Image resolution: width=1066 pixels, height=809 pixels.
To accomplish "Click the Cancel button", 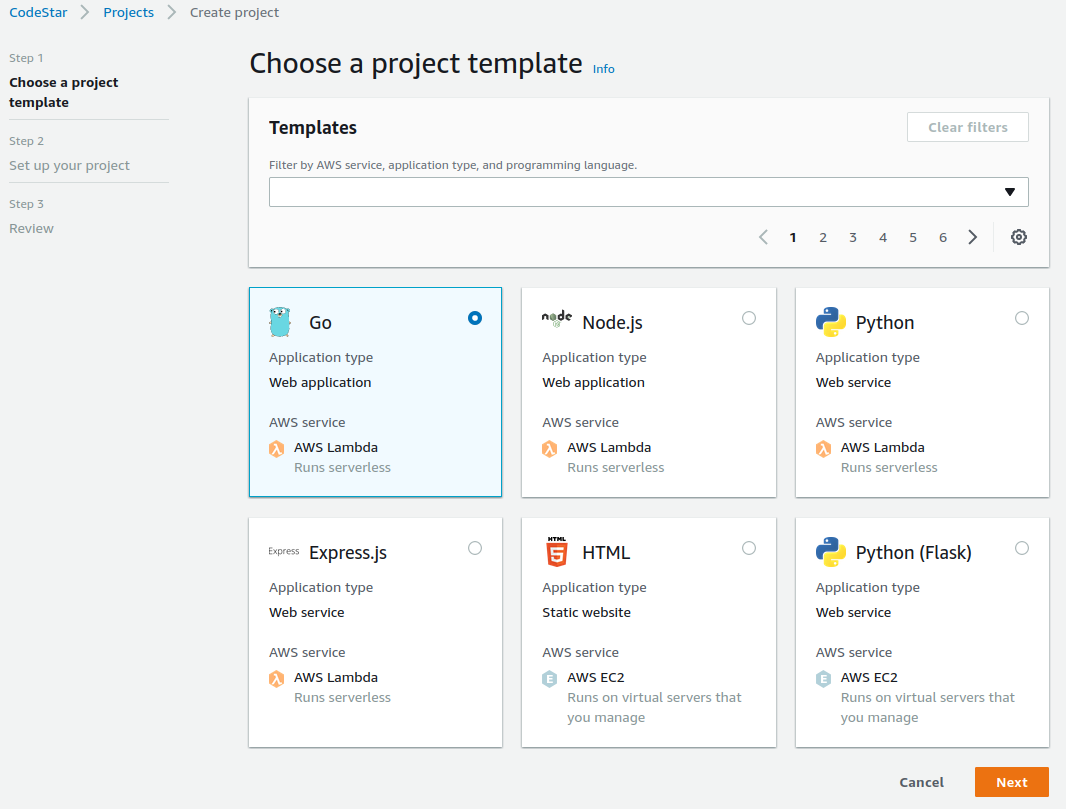I will coord(921,782).
